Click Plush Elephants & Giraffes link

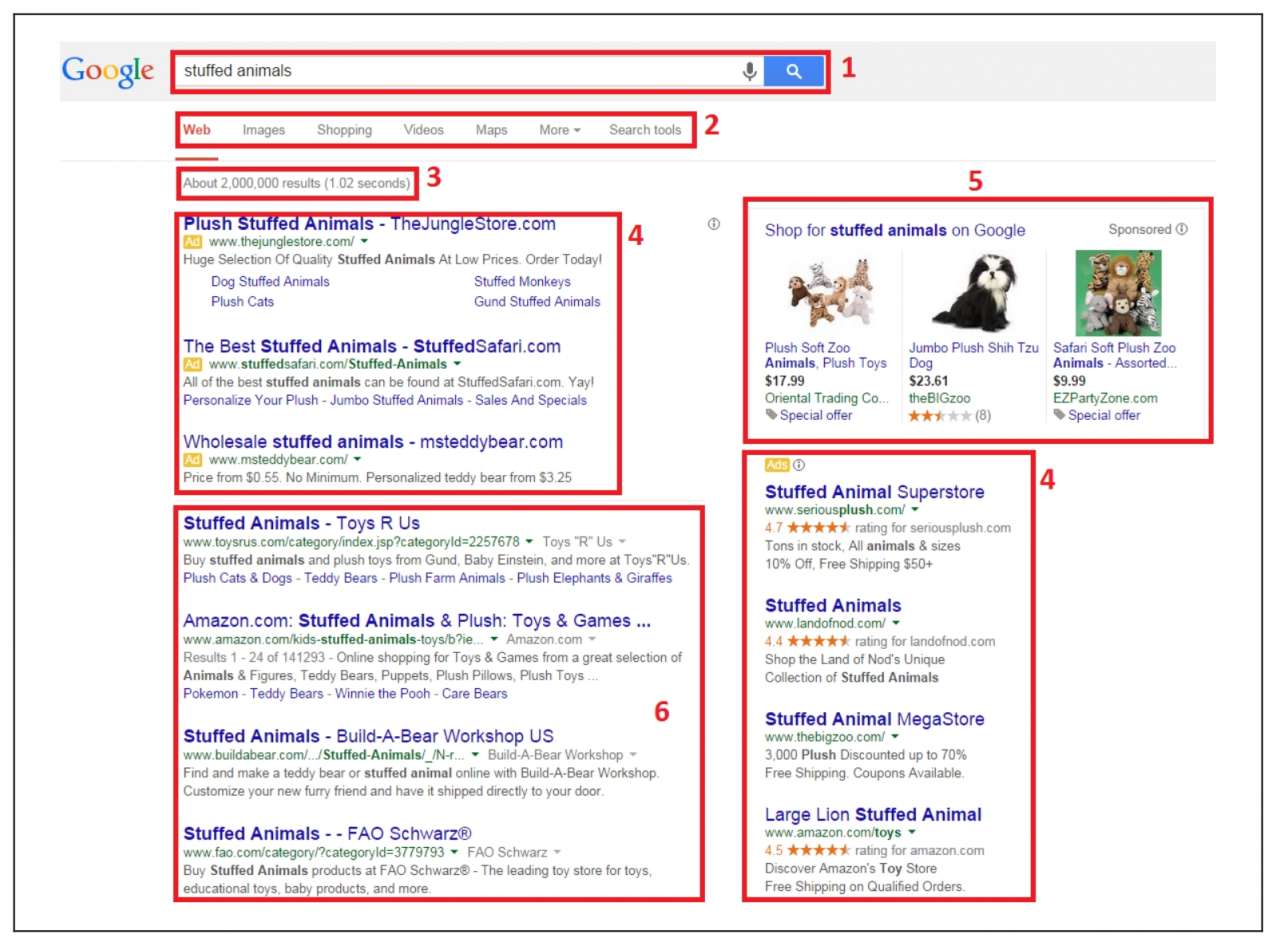[595, 578]
